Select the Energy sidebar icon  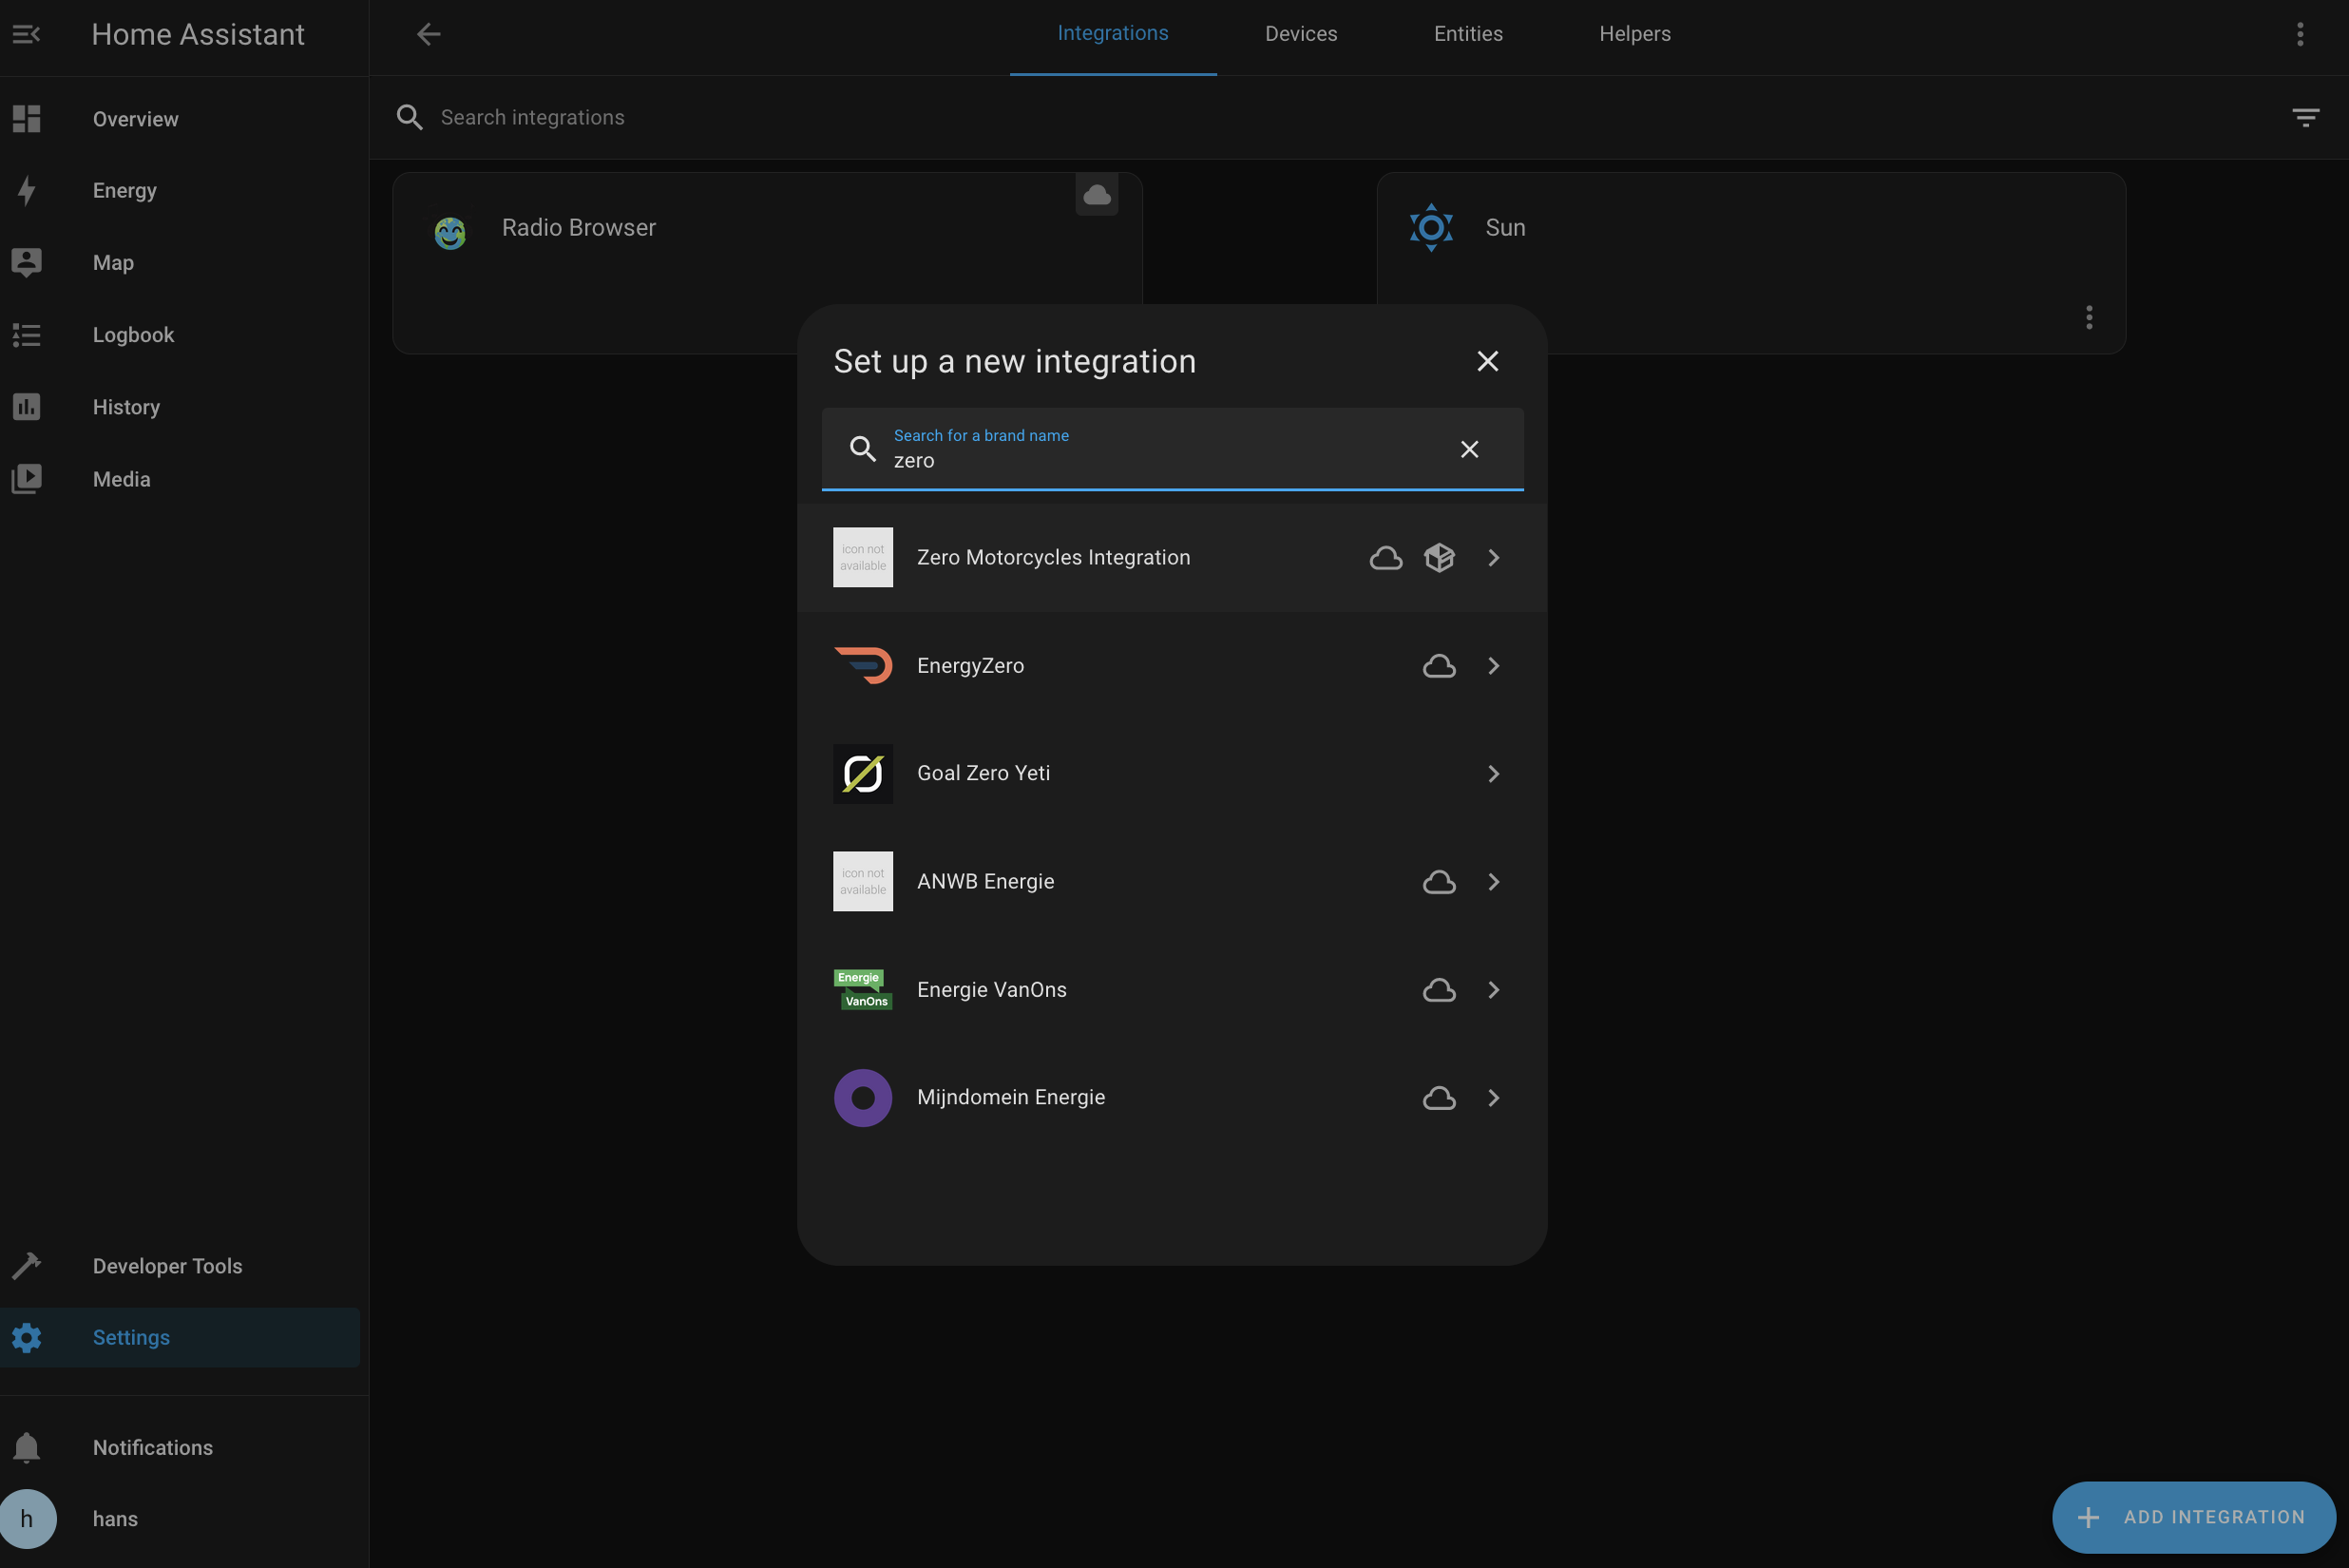coord(28,191)
